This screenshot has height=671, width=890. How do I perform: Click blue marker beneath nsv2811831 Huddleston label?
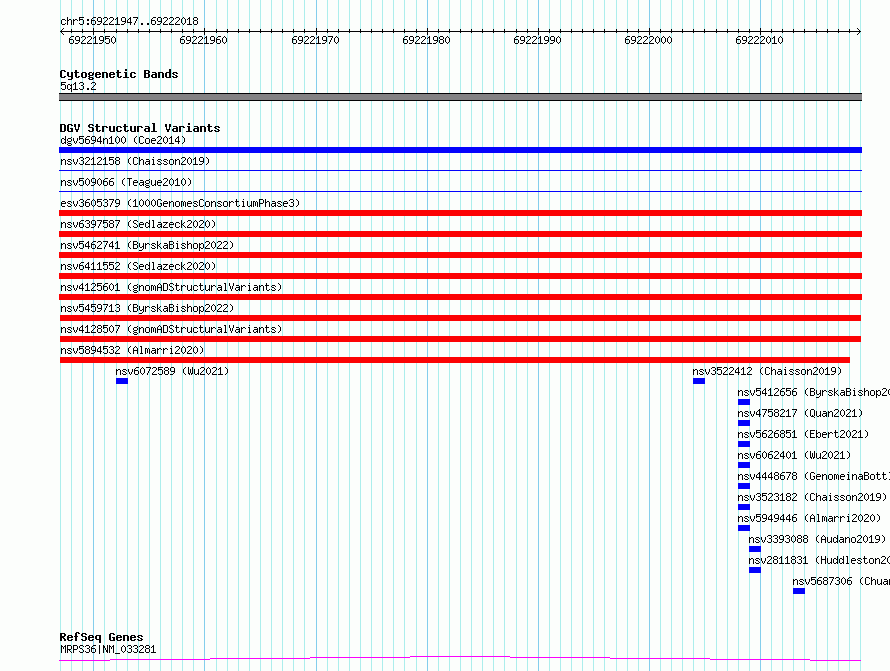point(755,570)
